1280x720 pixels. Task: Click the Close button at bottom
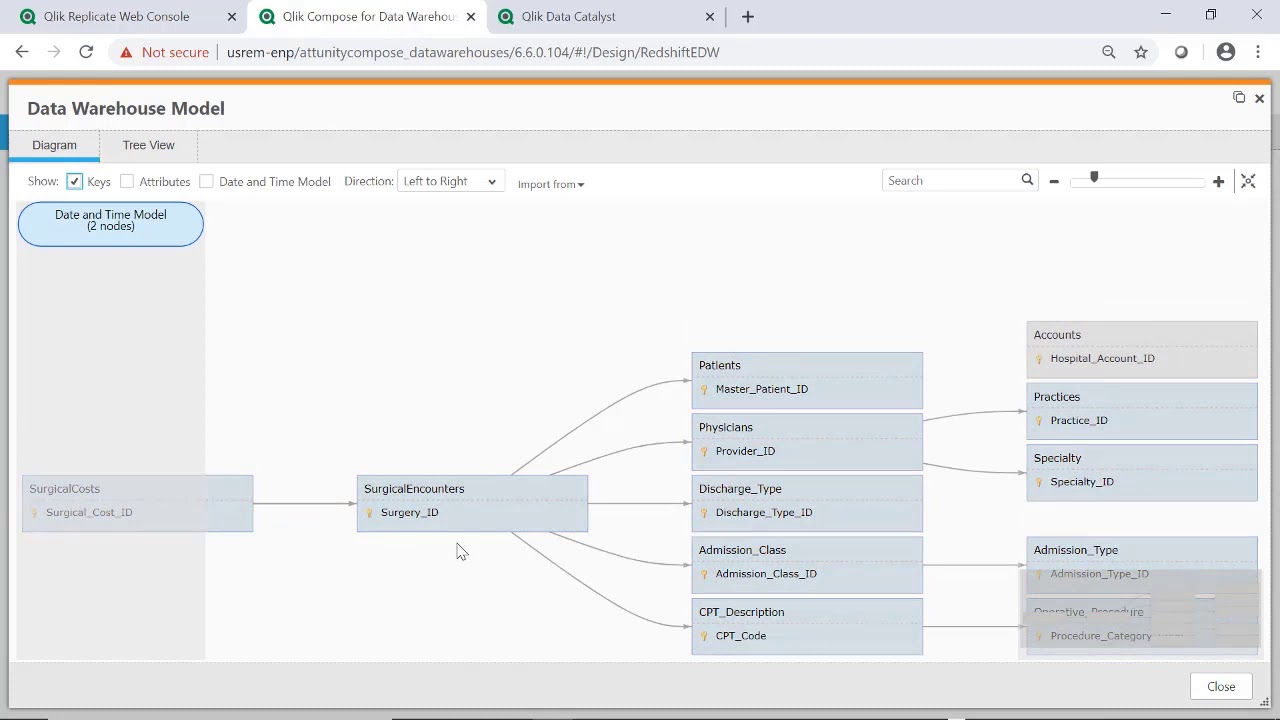(1221, 686)
